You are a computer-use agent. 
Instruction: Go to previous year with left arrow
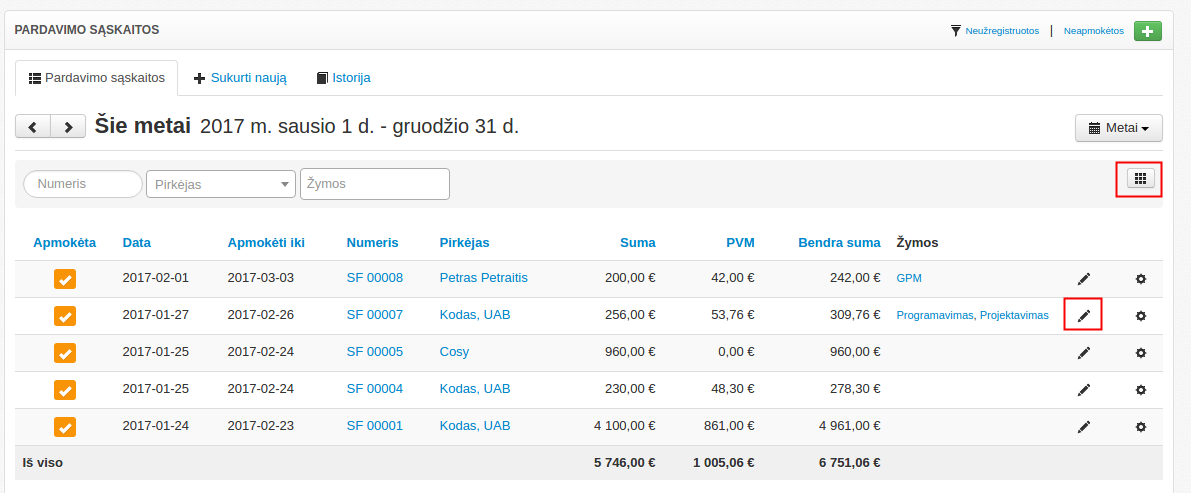[x=33, y=127]
